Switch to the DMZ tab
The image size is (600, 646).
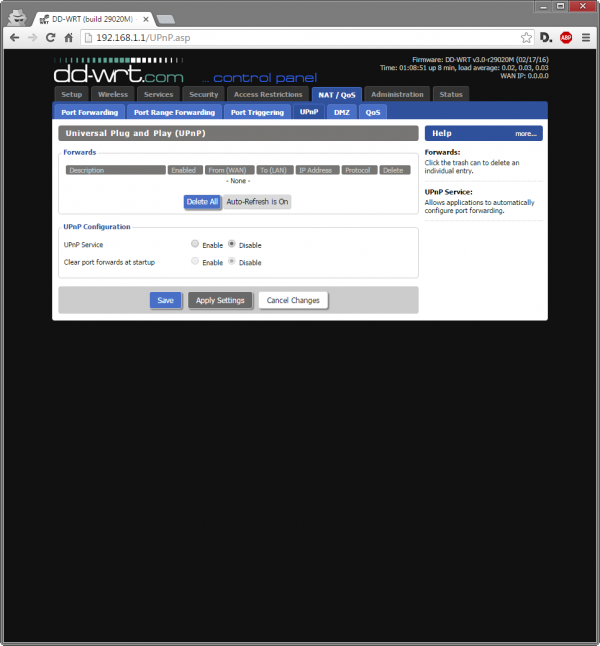tap(342, 112)
